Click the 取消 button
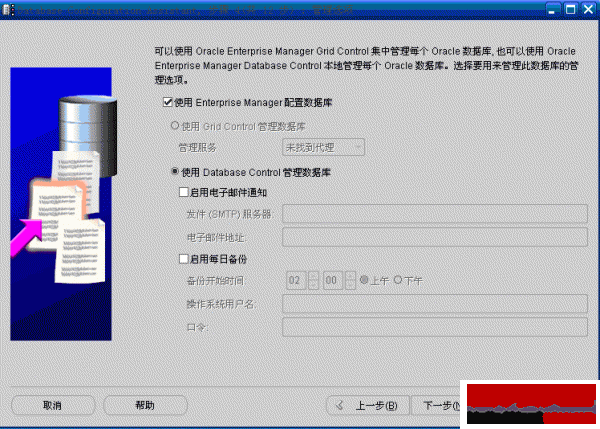Viewport: 600px width, 429px height. [53, 405]
